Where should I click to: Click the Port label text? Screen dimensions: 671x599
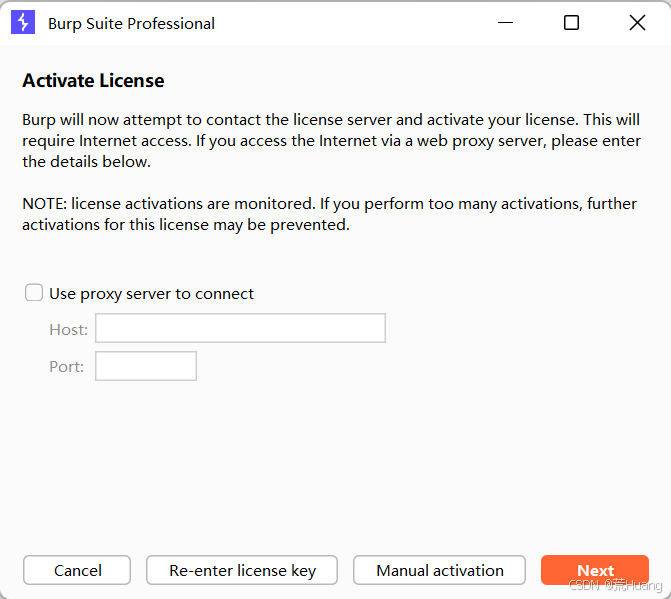point(66,367)
